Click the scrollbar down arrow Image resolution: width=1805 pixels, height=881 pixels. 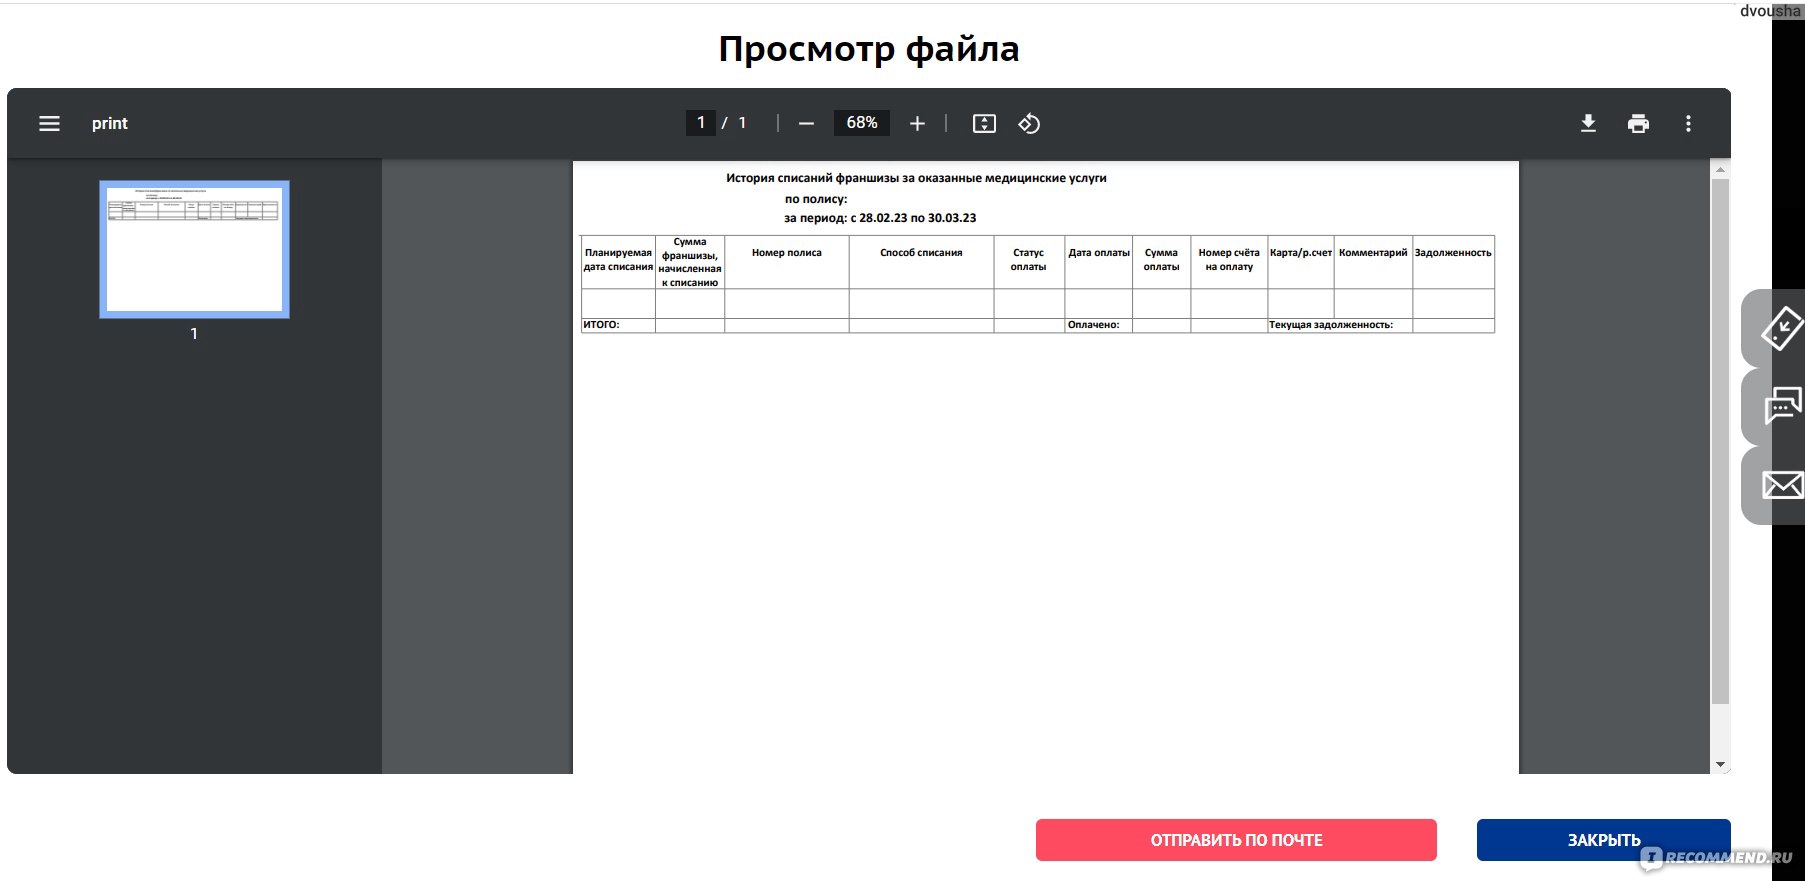point(1720,765)
